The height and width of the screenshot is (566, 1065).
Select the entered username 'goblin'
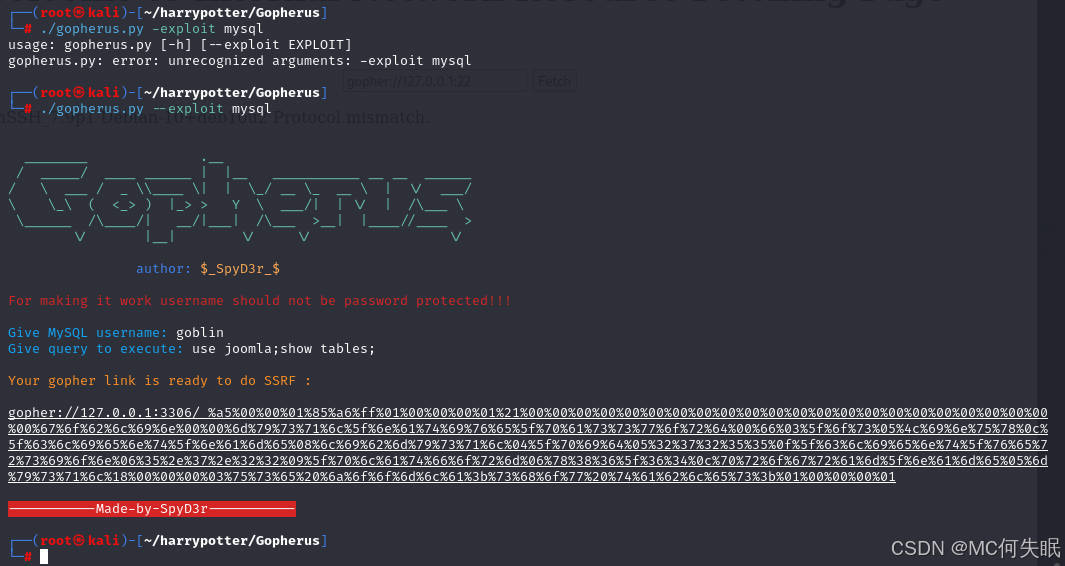(x=200, y=332)
